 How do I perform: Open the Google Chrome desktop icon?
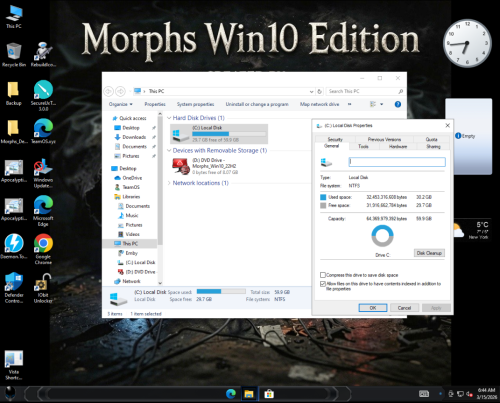tap(43, 249)
